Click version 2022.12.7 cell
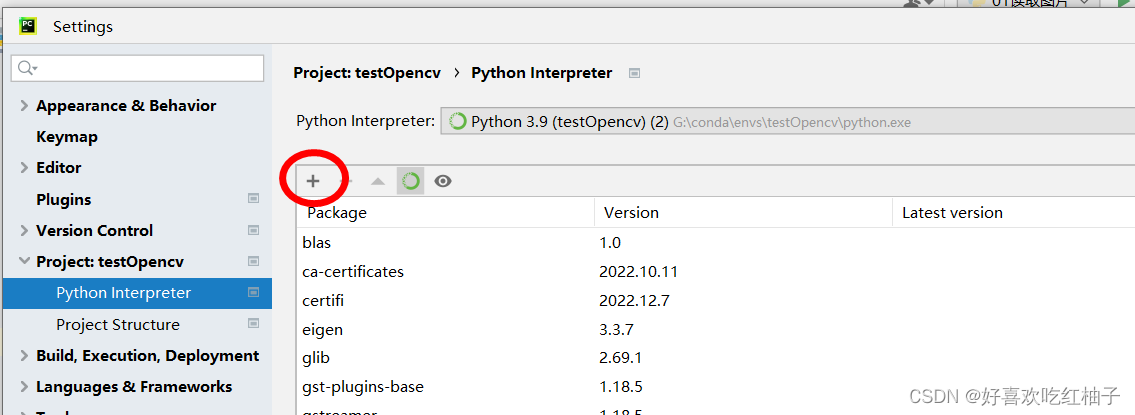Viewport: 1135px width, 415px height. [x=633, y=301]
